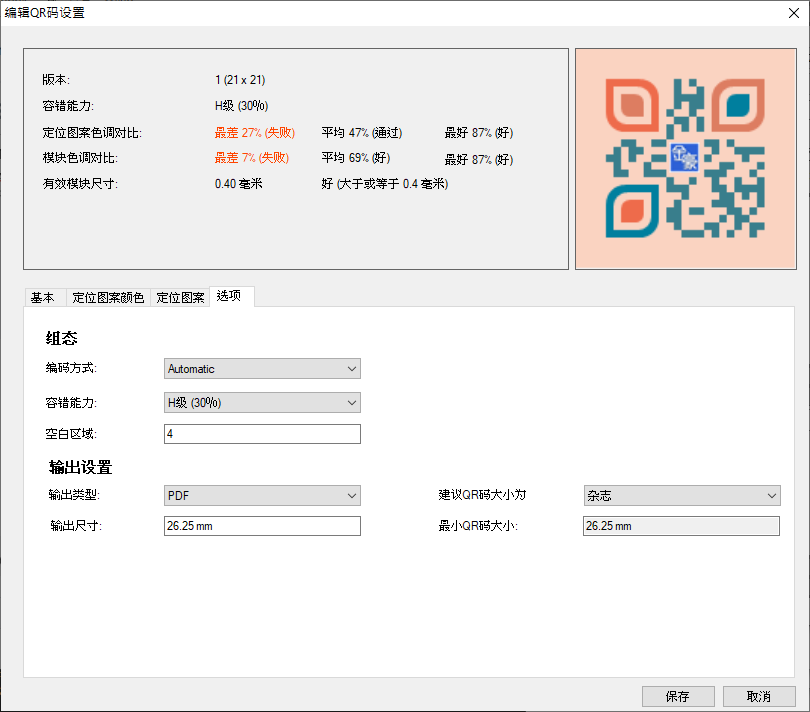810x712 pixels.
Task: Click the 平均 69% (好) value
Action: [x=355, y=158]
